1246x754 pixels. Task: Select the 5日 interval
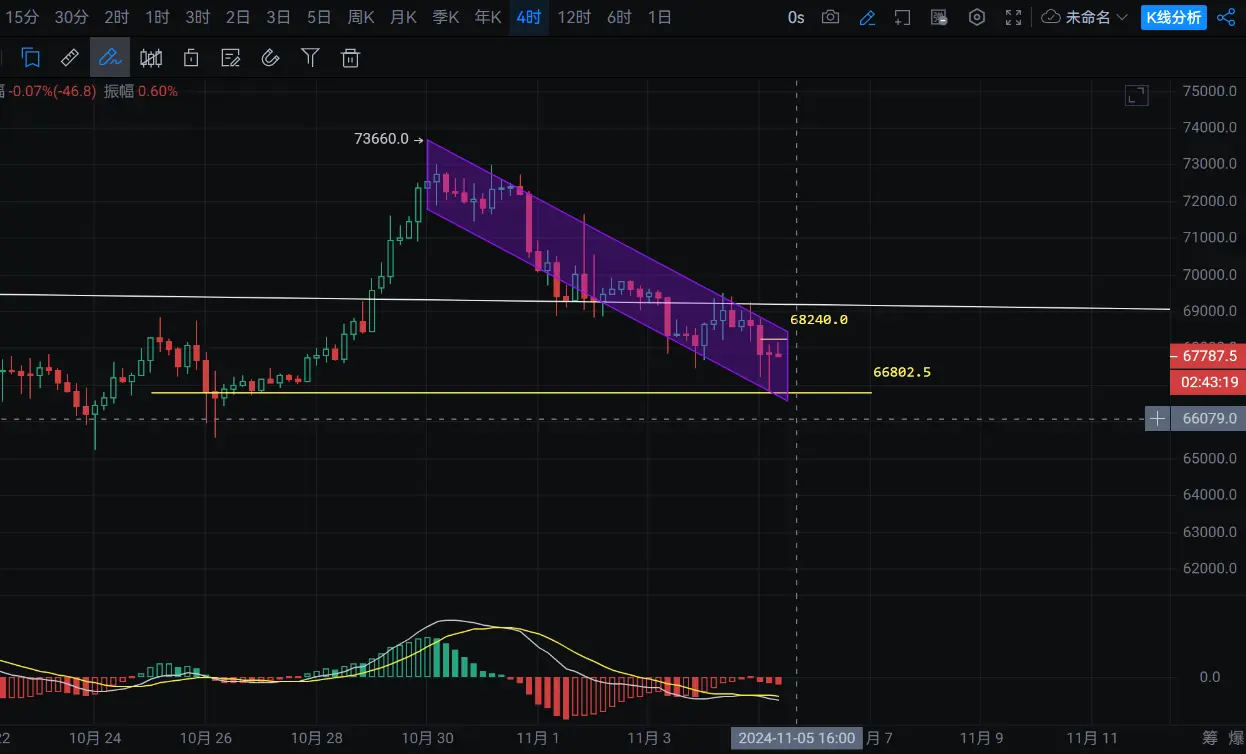coord(319,17)
